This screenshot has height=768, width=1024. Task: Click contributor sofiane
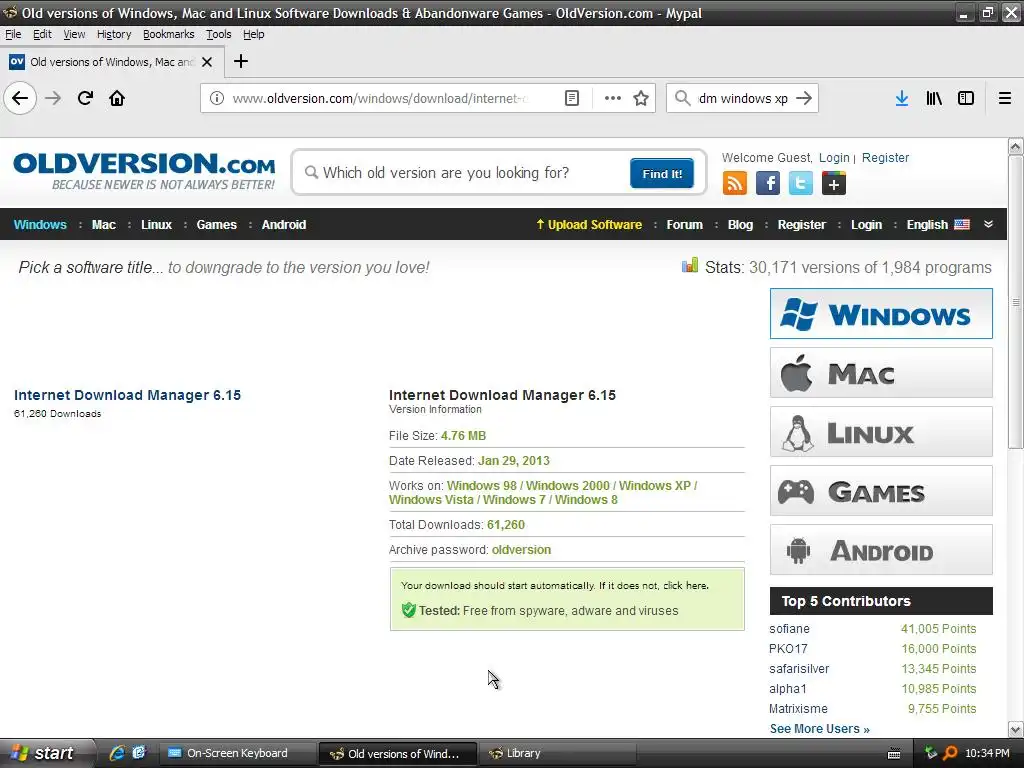tap(789, 629)
